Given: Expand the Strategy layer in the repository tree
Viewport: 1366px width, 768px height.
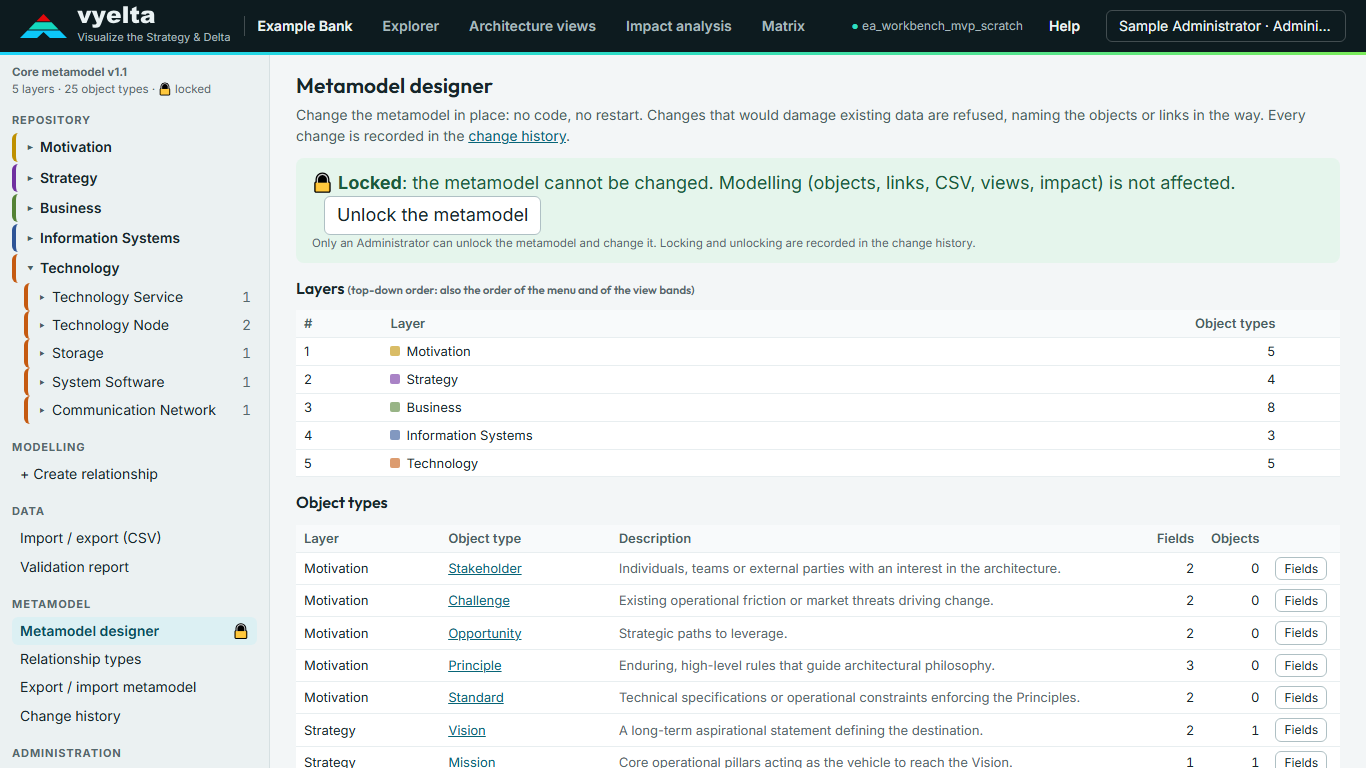Looking at the screenshot, I should coord(31,178).
